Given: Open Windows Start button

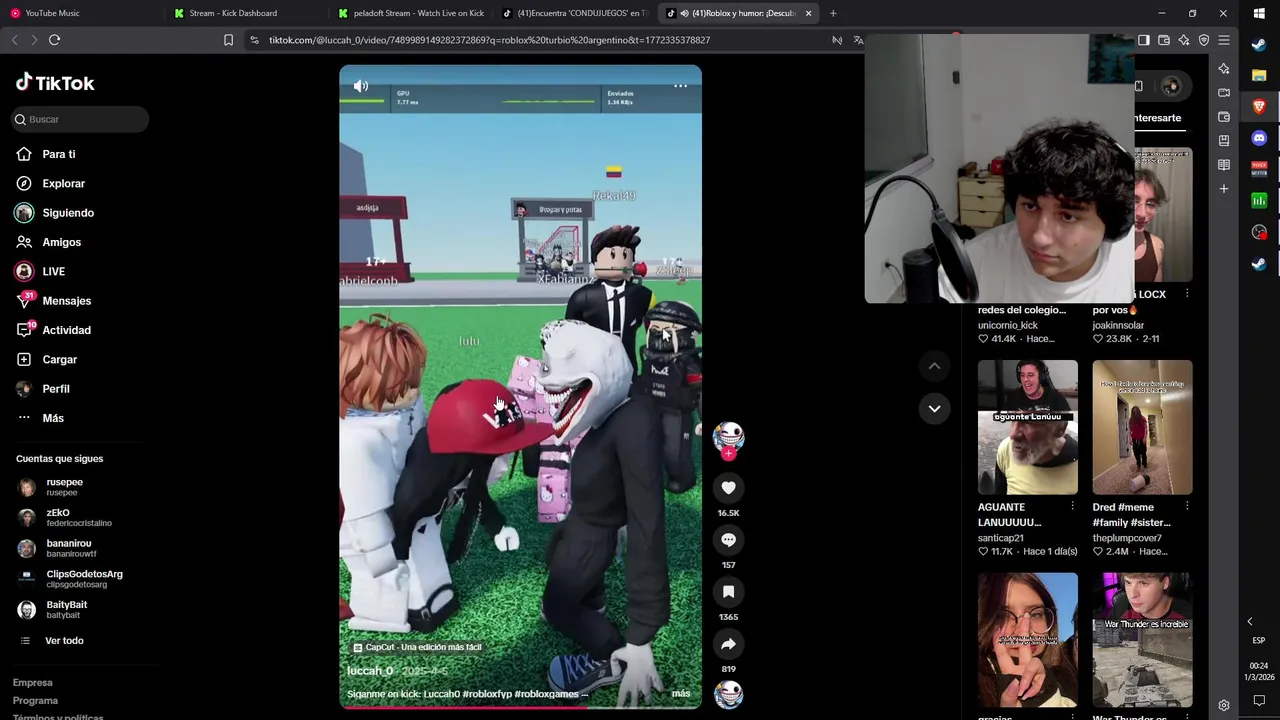Looking at the screenshot, I should [x=1259, y=13].
